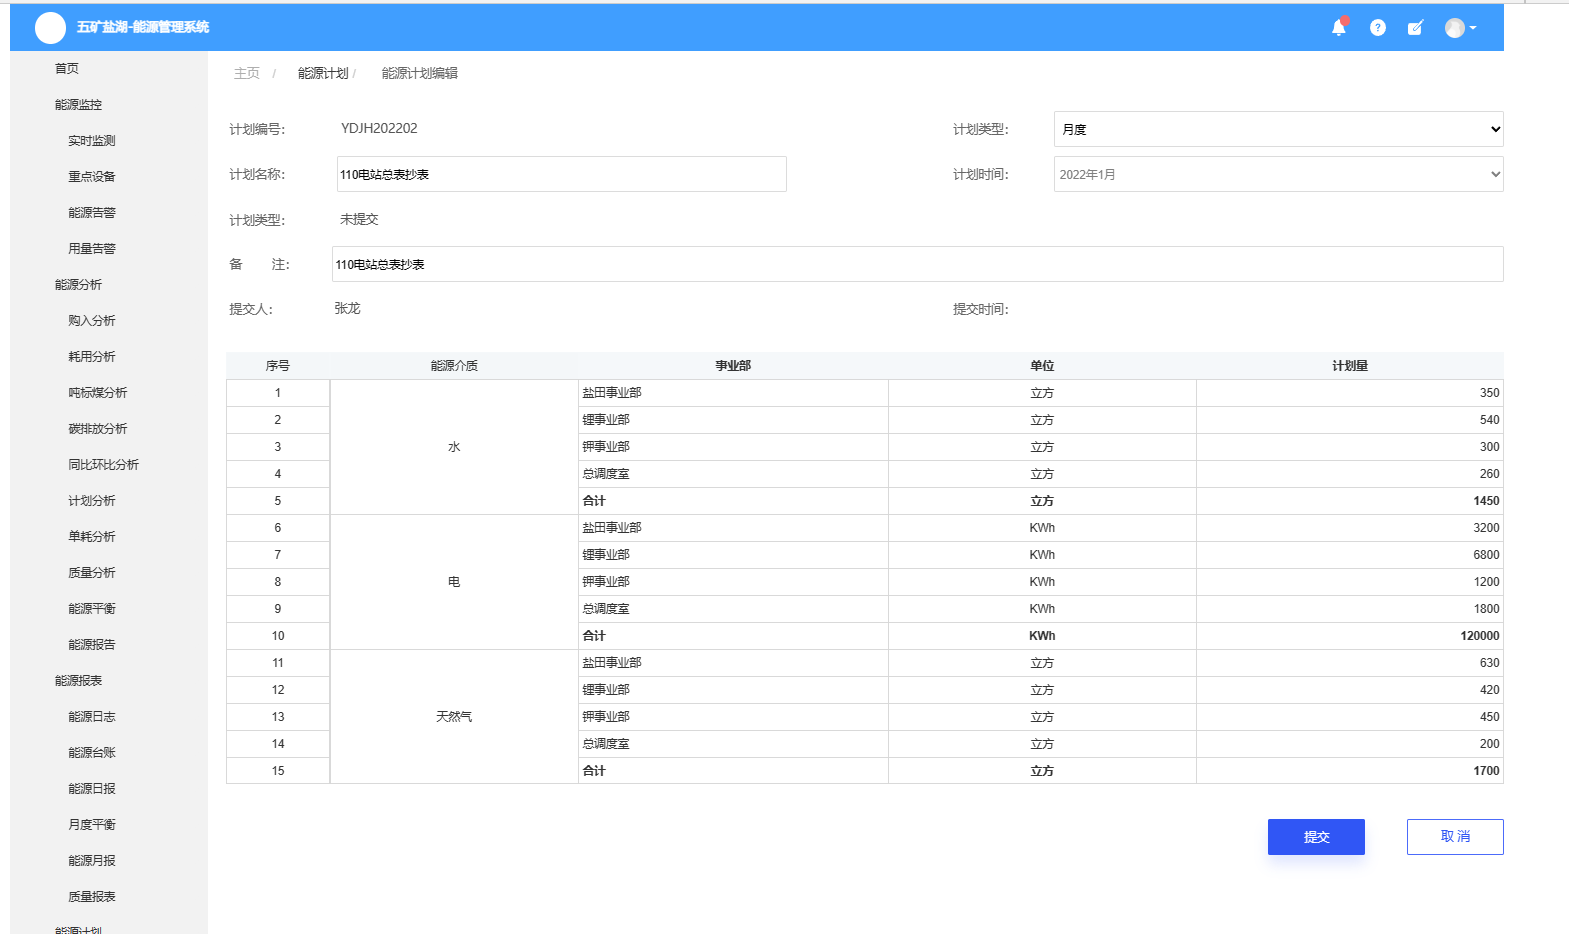Screen dimensions: 1569x934
Task: Open 重点设备 in the sidebar
Action: [x=92, y=176]
